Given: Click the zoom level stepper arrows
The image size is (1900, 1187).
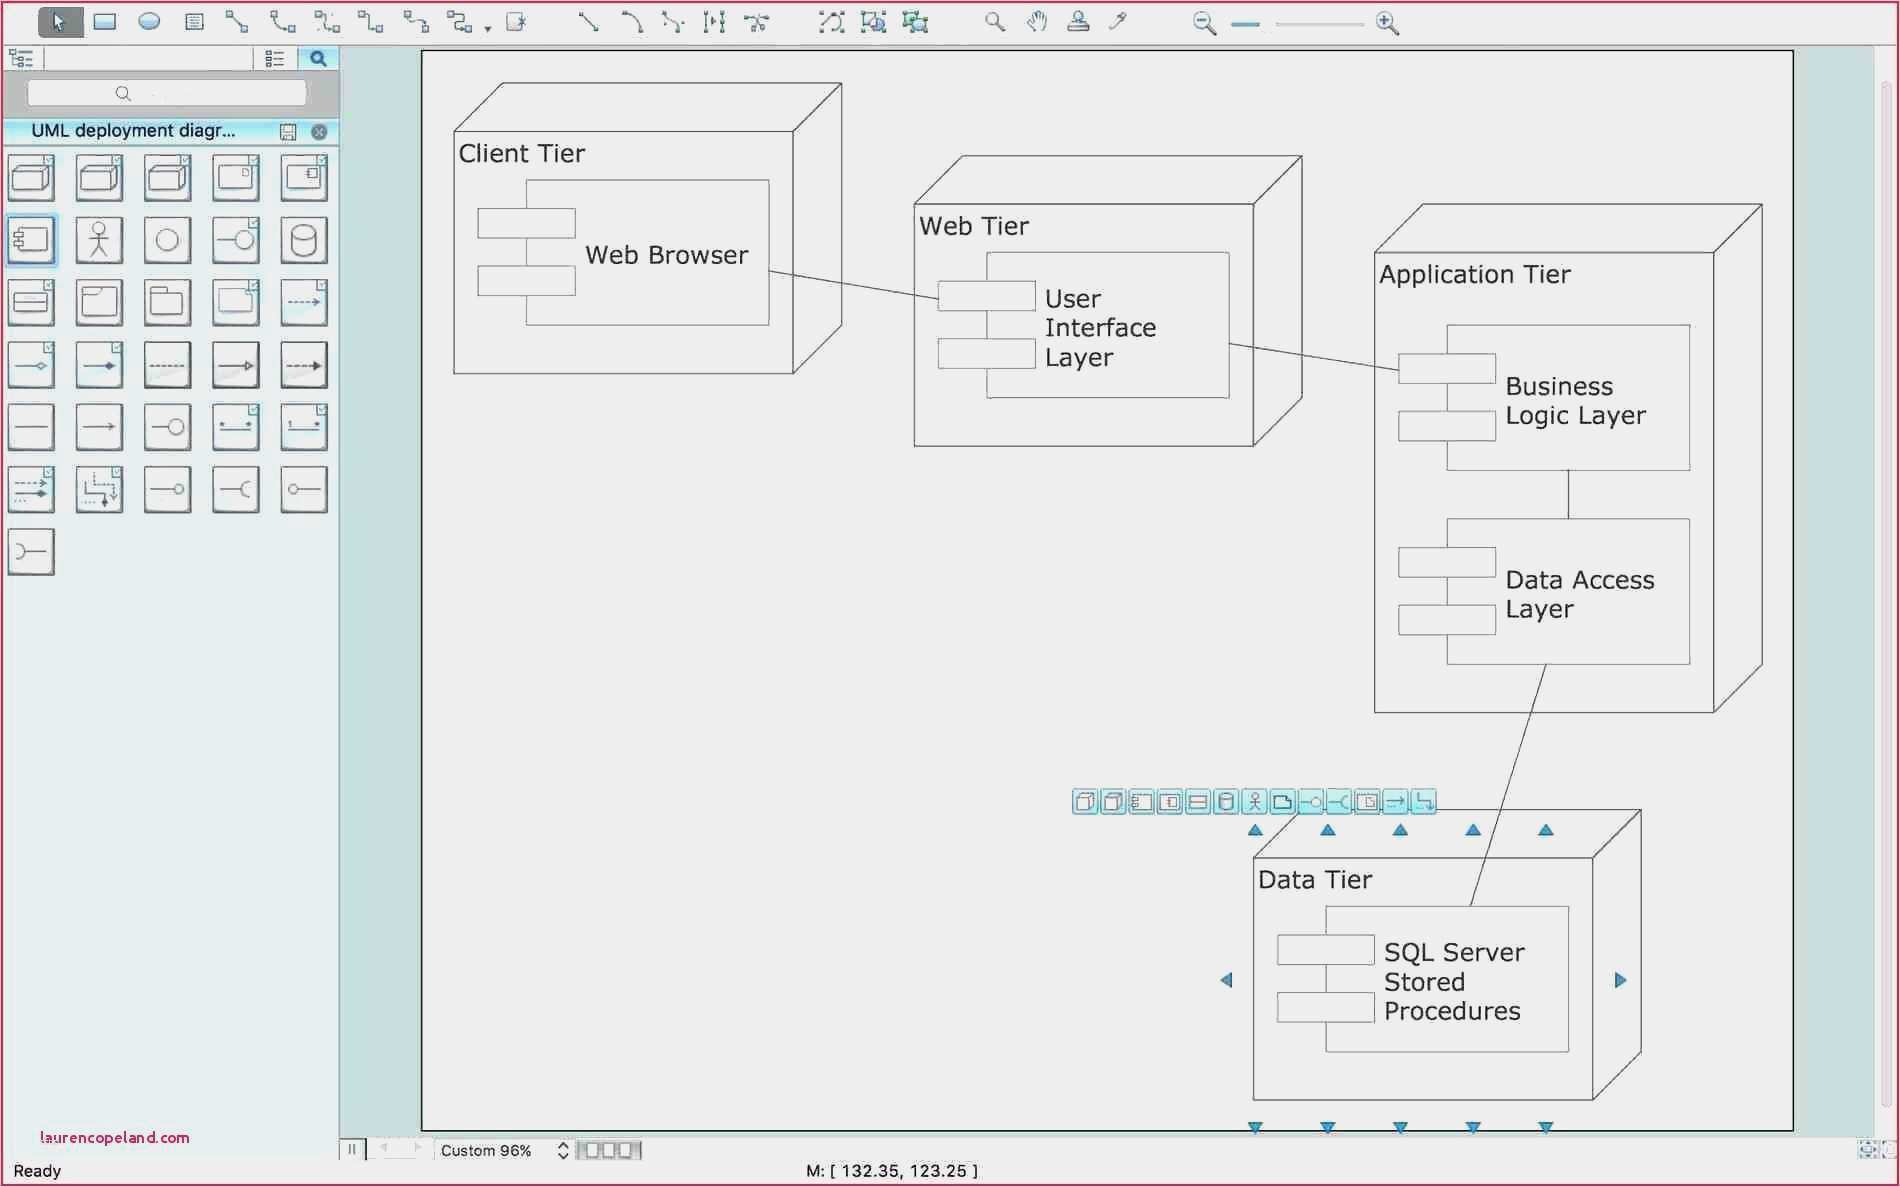Looking at the screenshot, I should click(563, 1150).
